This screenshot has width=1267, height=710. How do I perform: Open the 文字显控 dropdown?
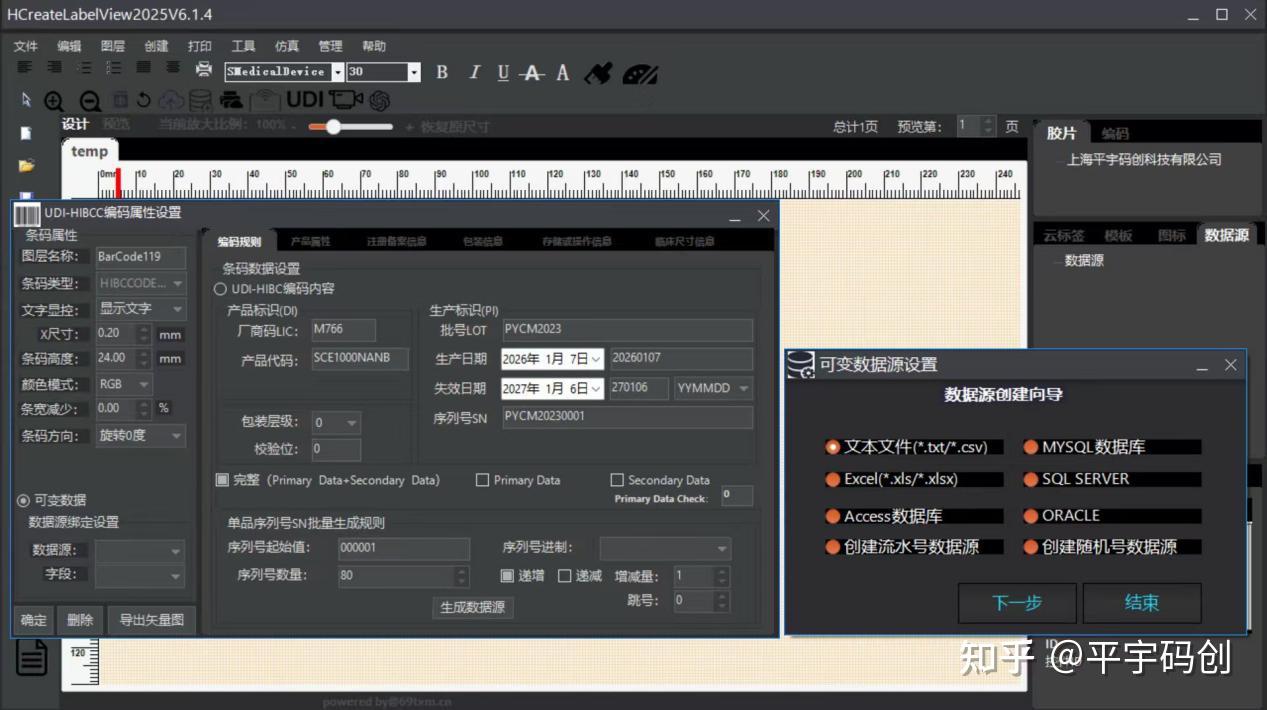141,309
